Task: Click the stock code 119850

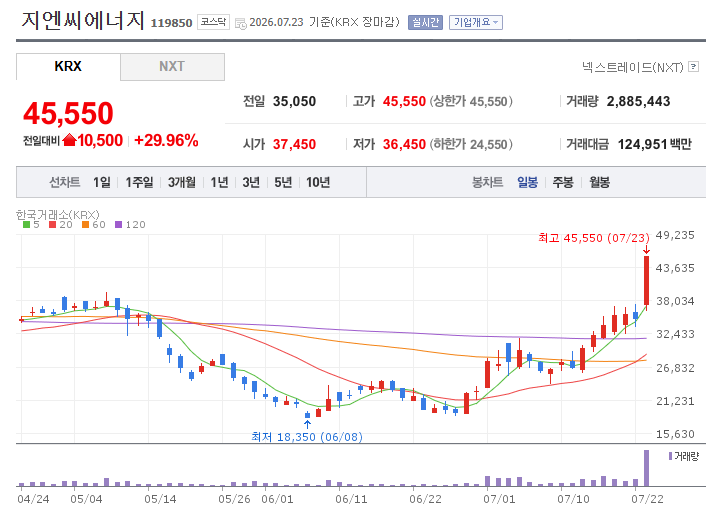Action: pos(171,23)
